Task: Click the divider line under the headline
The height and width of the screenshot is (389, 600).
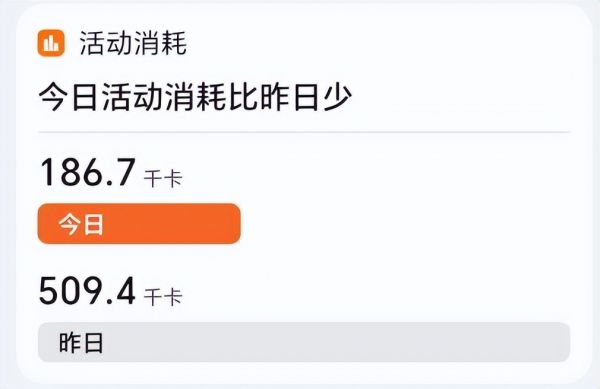Action: [x=304, y=132]
